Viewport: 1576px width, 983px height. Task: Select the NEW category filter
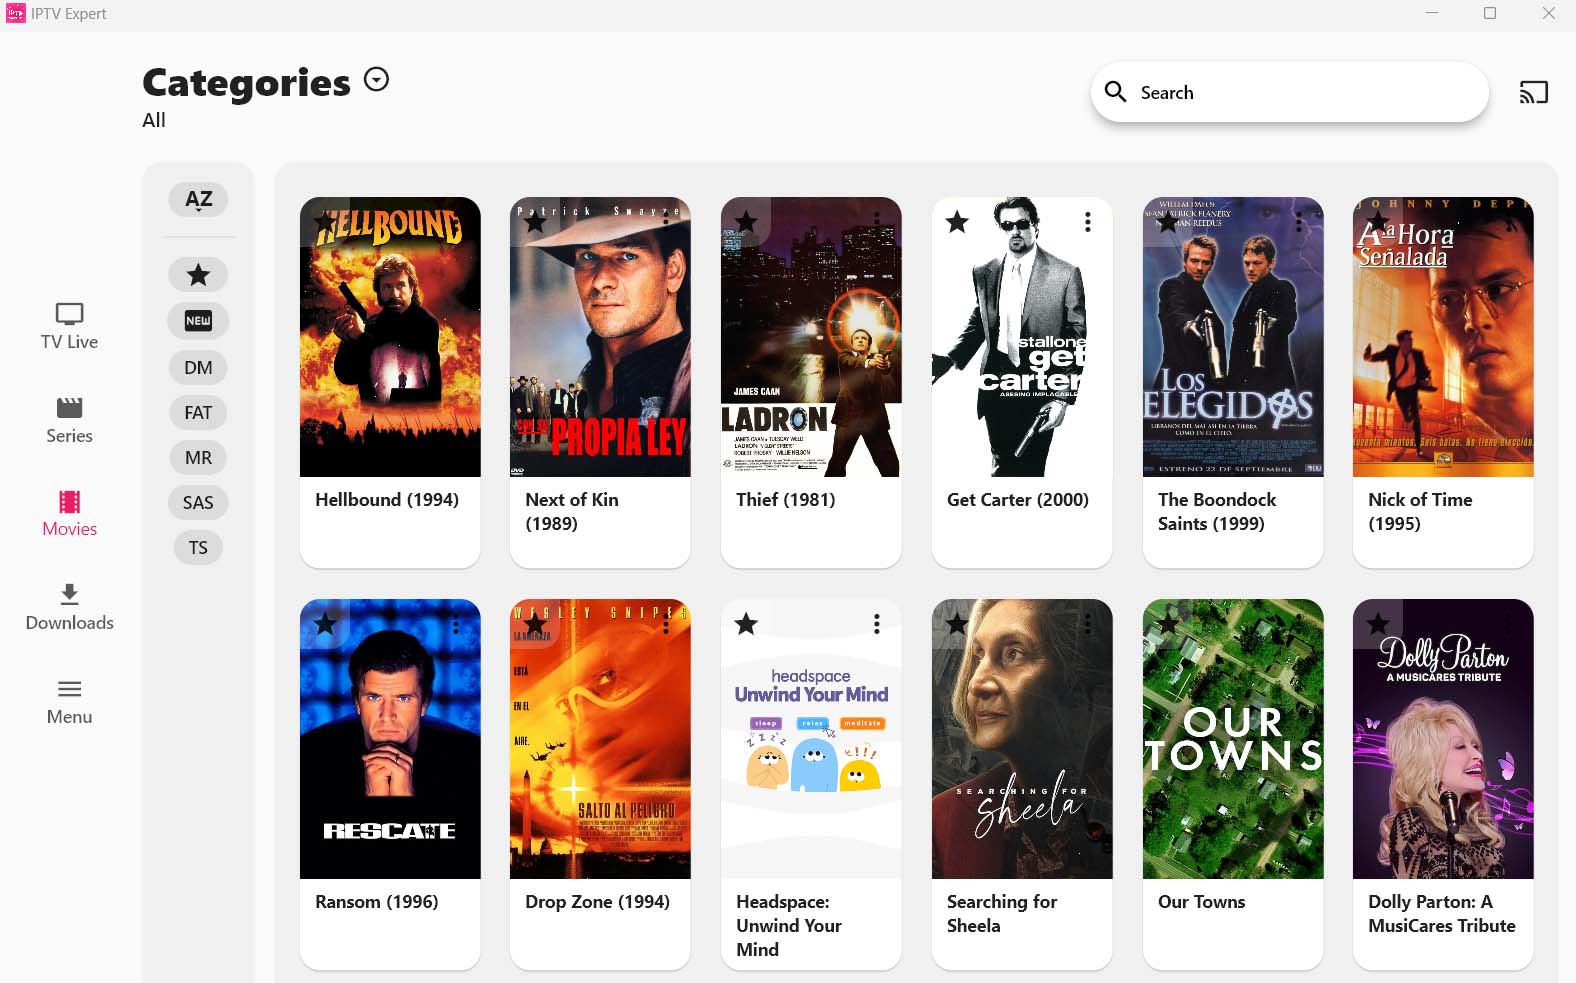click(198, 321)
